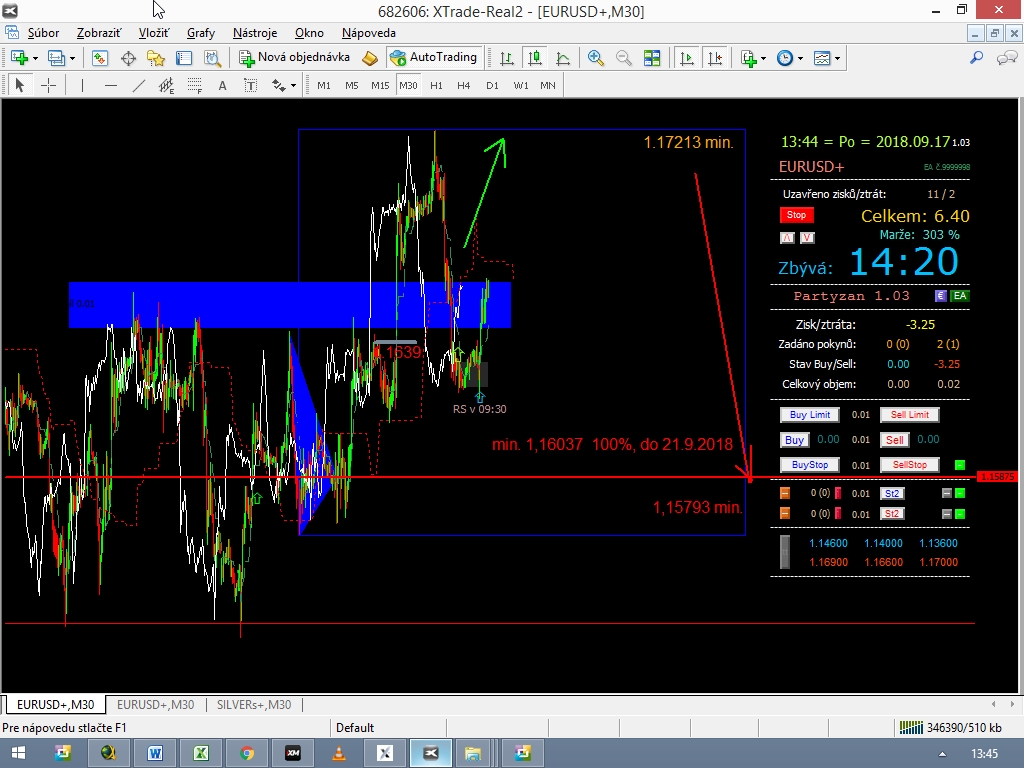Open the Nástroje menu
Viewport: 1024px width, 768px height.
point(255,33)
